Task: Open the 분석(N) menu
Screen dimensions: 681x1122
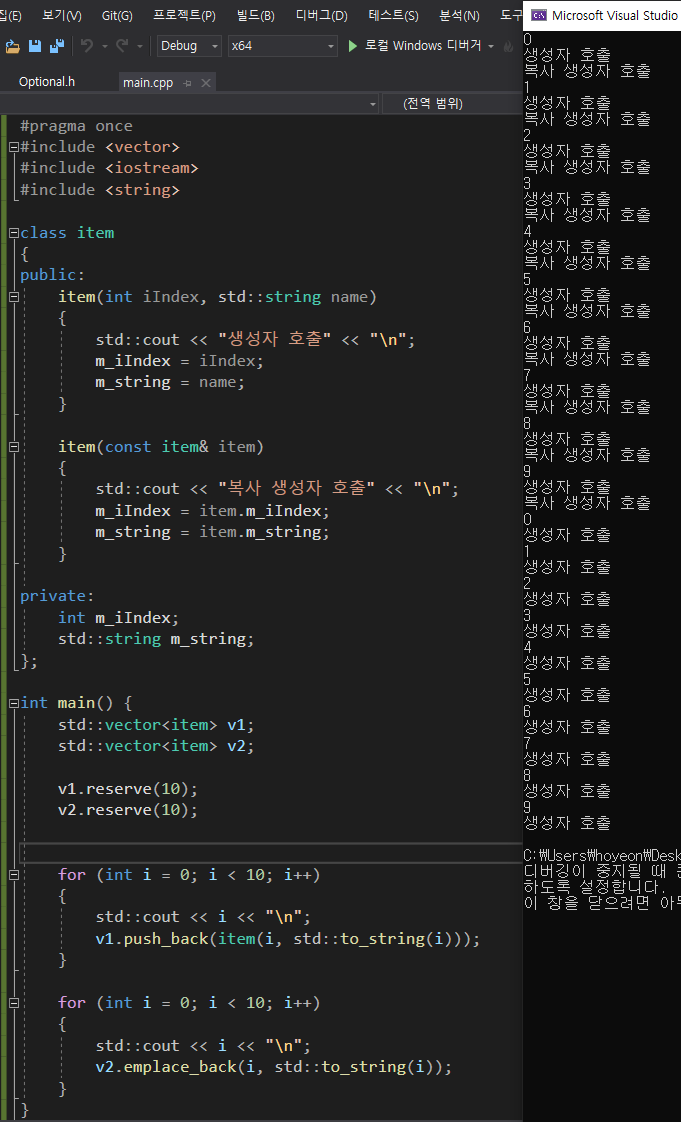Action: tap(459, 15)
